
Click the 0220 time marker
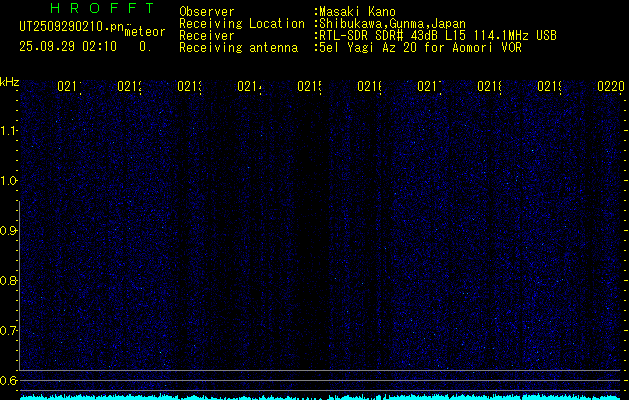click(x=611, y=86)
